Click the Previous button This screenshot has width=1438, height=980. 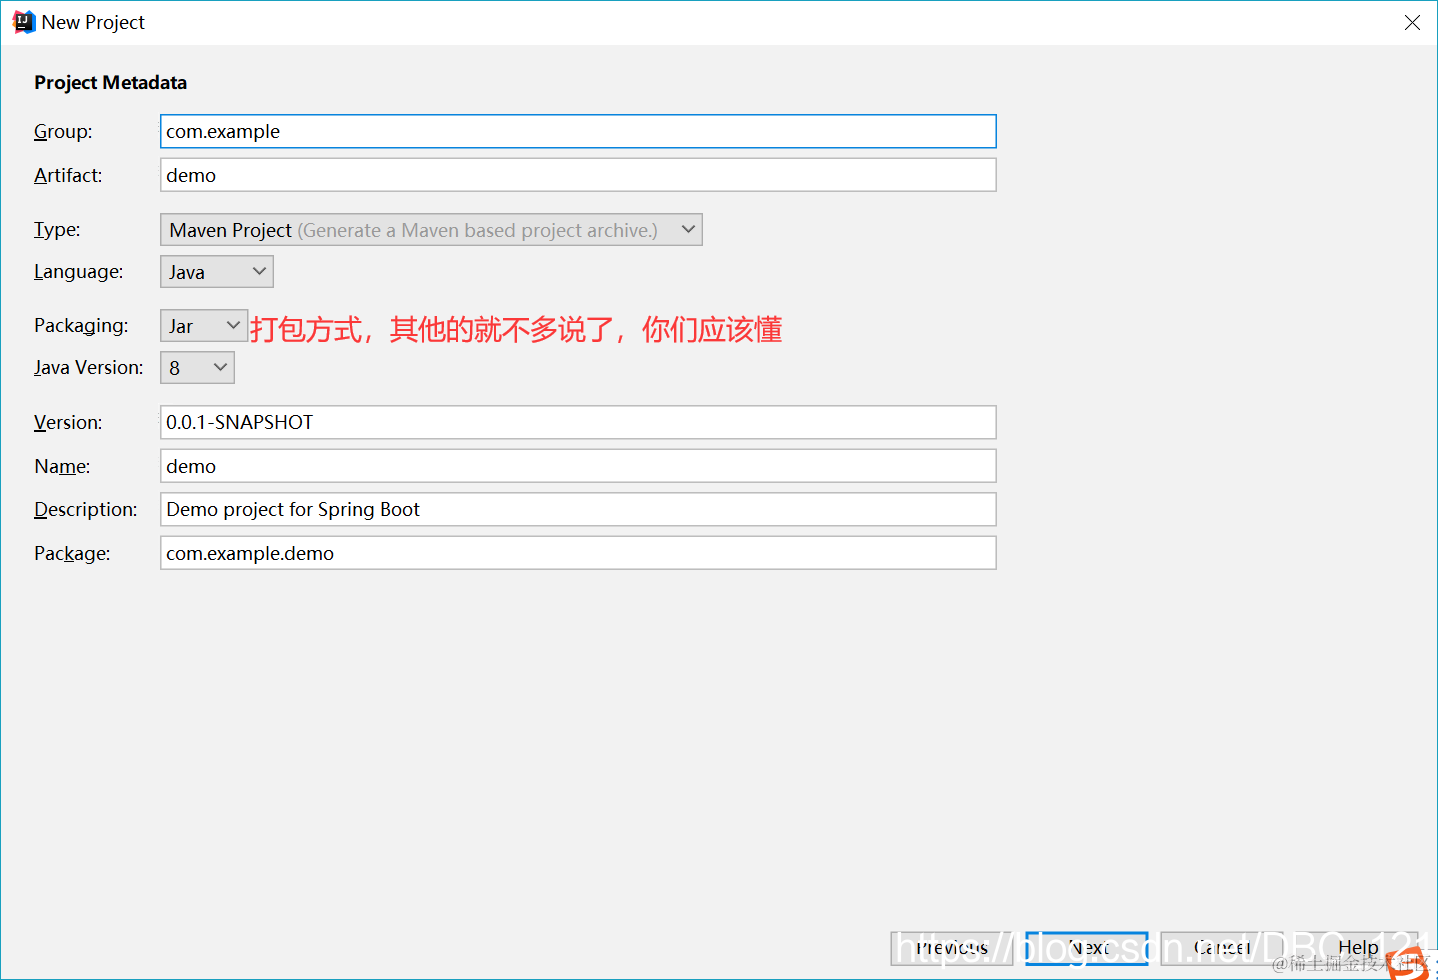(x=952, y=948)
